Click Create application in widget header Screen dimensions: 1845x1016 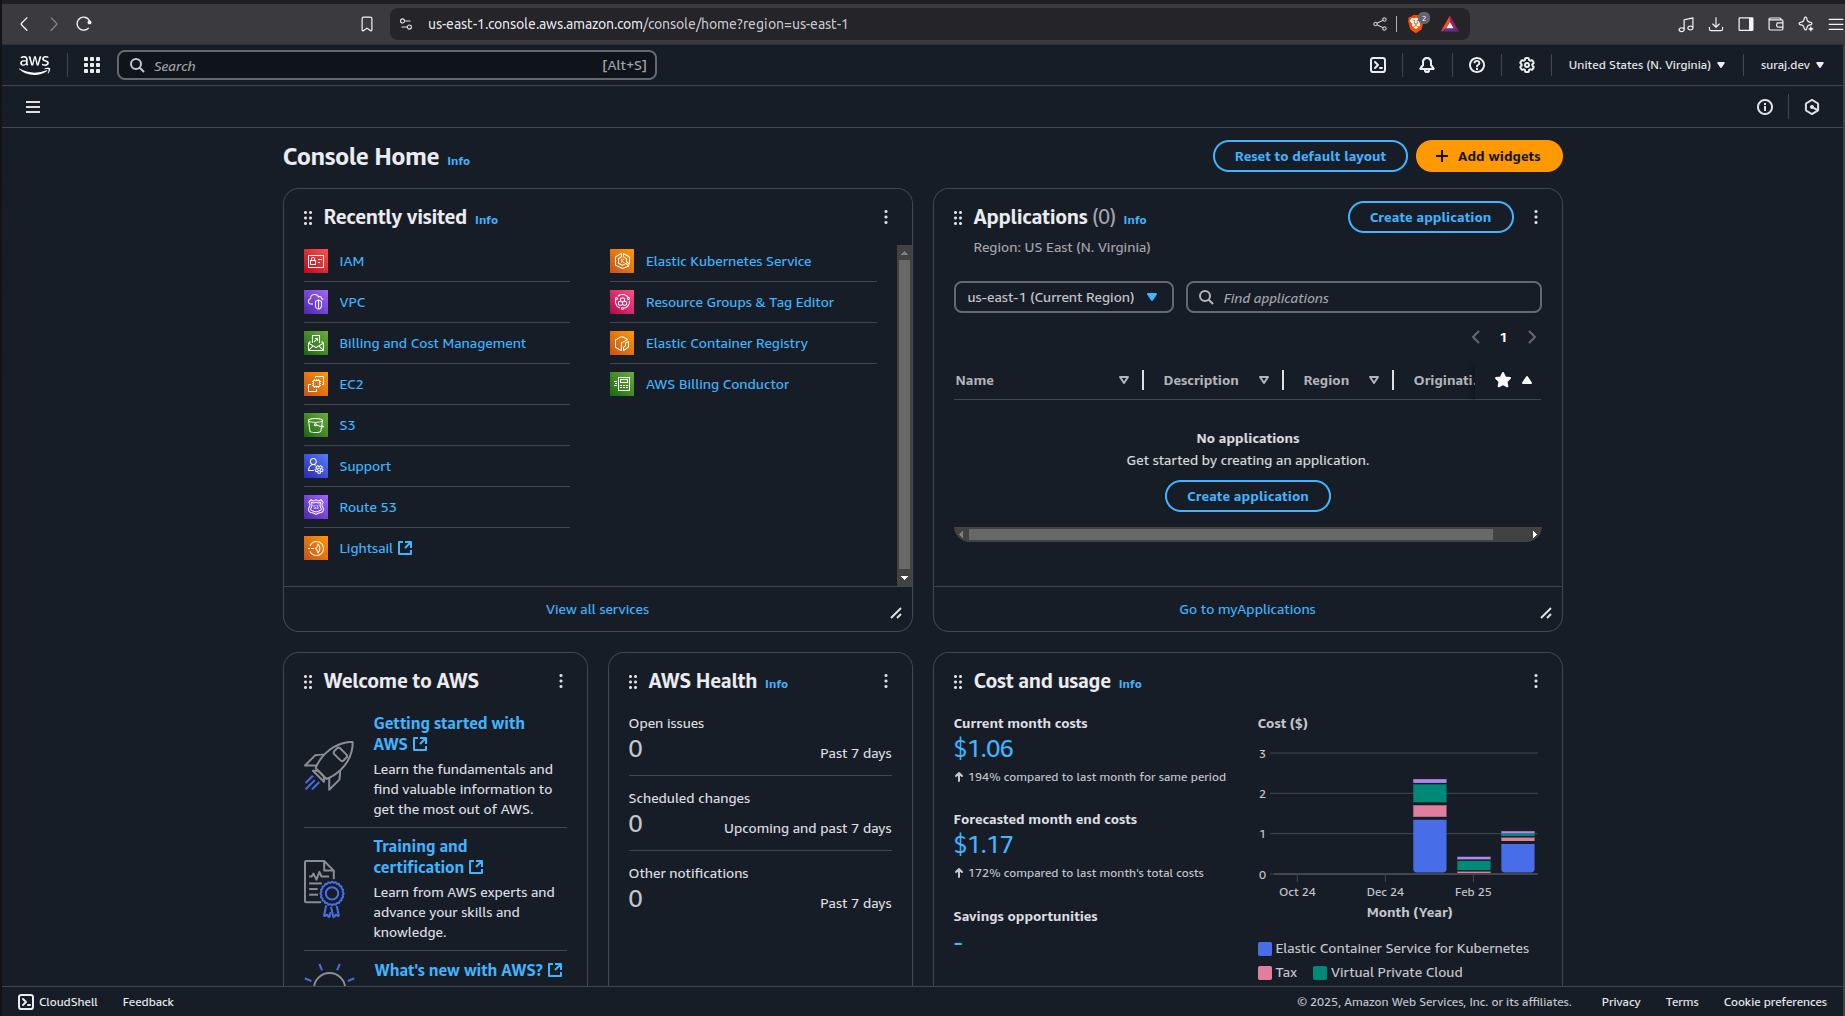[1430, 217]
